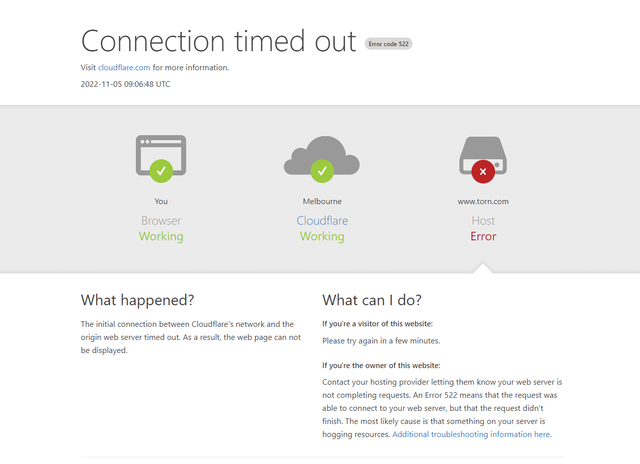
Task: Click the 2022-11-05 UTC timestamp text
Action: coord(125,84)
